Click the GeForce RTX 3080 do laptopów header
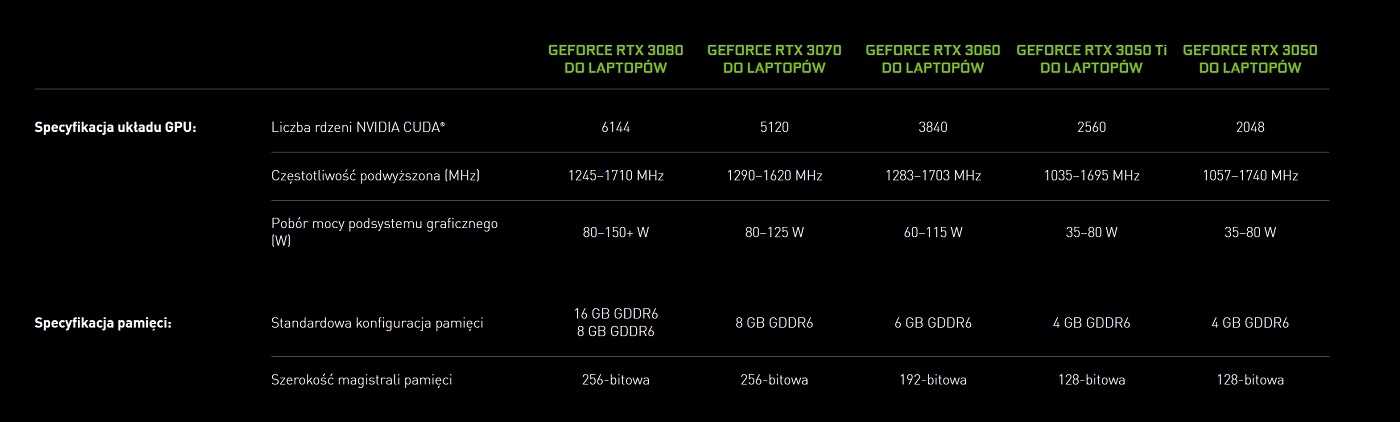The image size is (1400, 422). (616, 59)
